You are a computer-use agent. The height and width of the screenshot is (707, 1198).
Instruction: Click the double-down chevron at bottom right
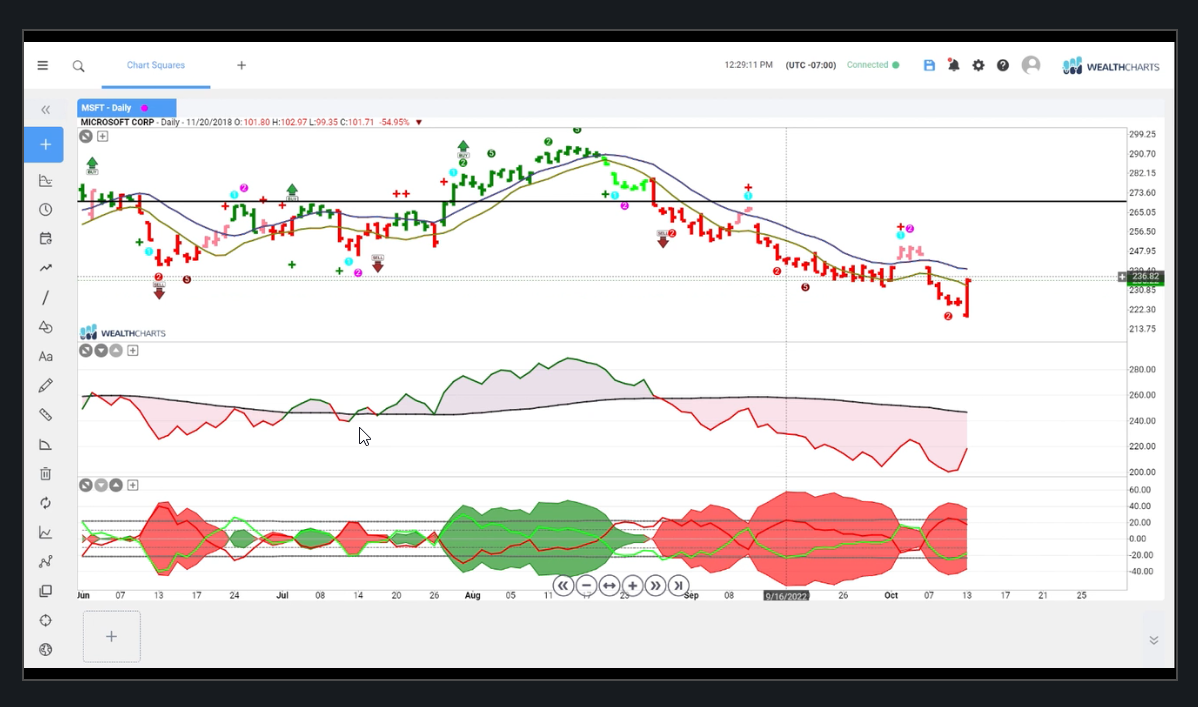[1154, 641]
